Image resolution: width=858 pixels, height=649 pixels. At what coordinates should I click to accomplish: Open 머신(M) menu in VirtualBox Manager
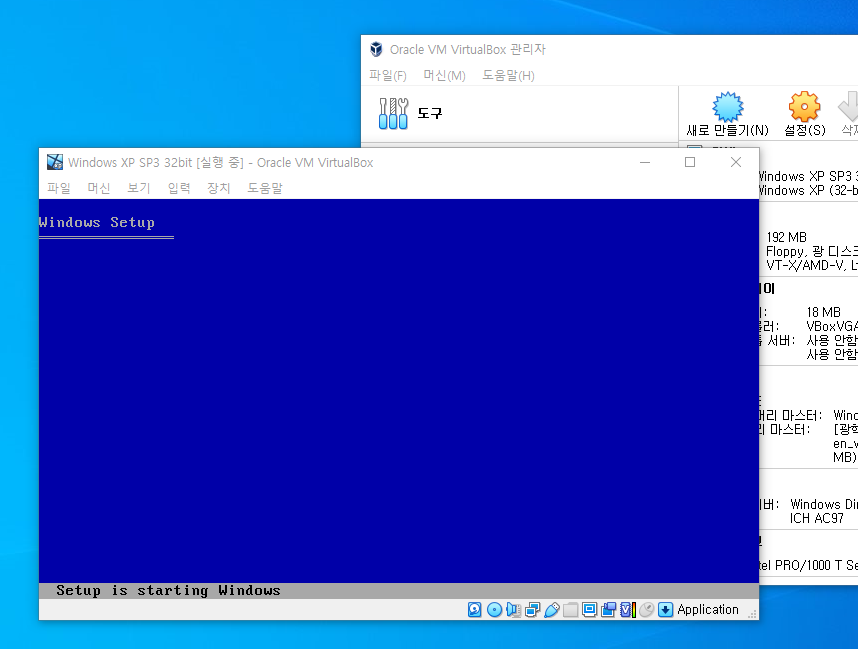pyautogui.click(x=444, y=76)
